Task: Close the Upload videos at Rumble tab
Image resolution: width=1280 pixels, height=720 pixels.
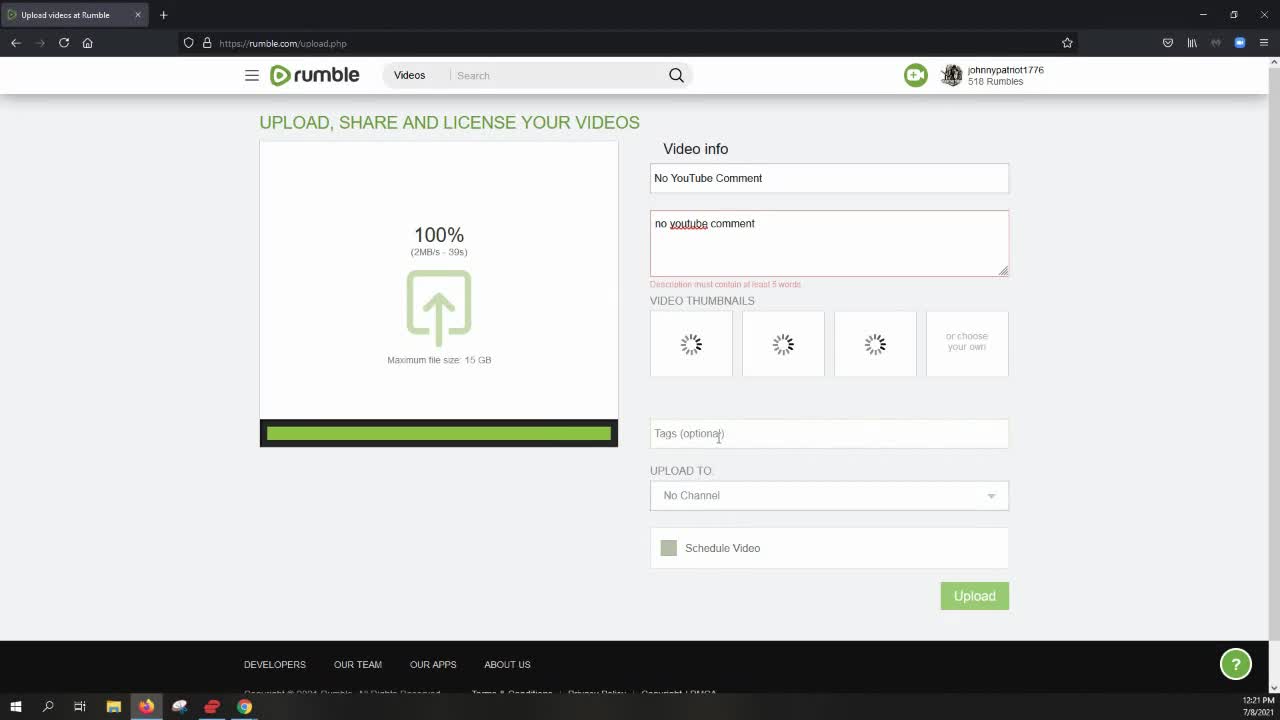Action: coord(138,15)
